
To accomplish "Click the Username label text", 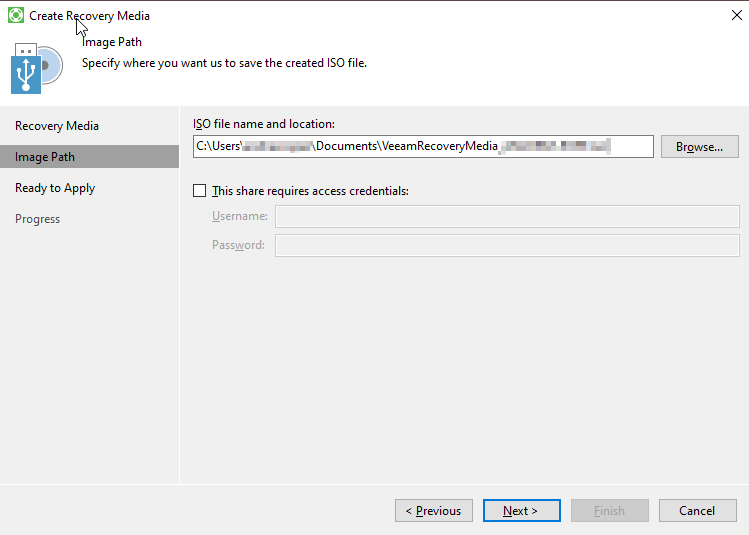I will point(240,216).
